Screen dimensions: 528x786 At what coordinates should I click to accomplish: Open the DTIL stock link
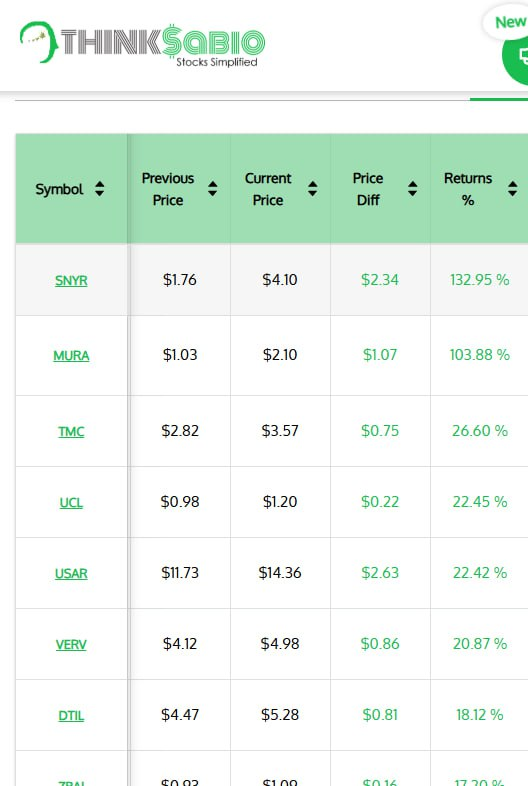pos(71,716)
